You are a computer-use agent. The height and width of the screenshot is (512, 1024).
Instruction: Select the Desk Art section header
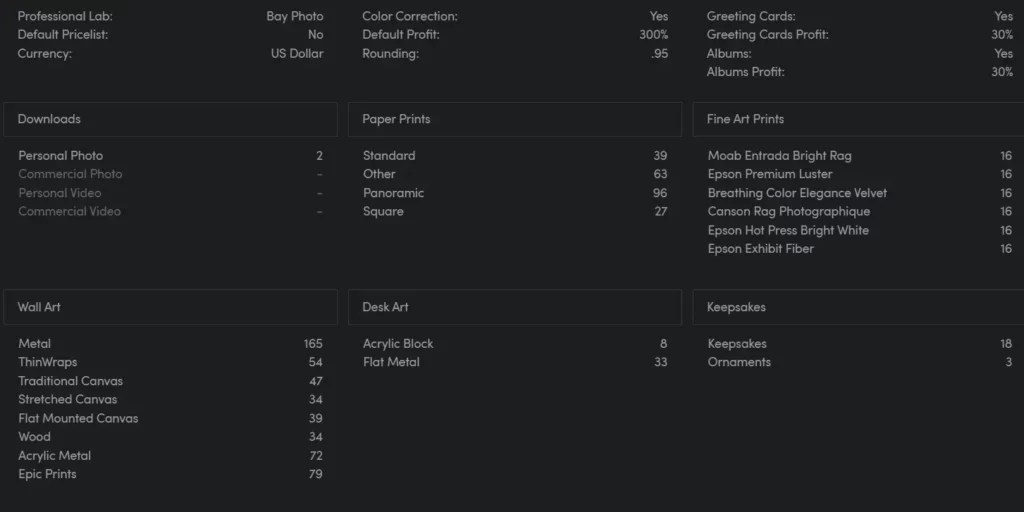515,307
